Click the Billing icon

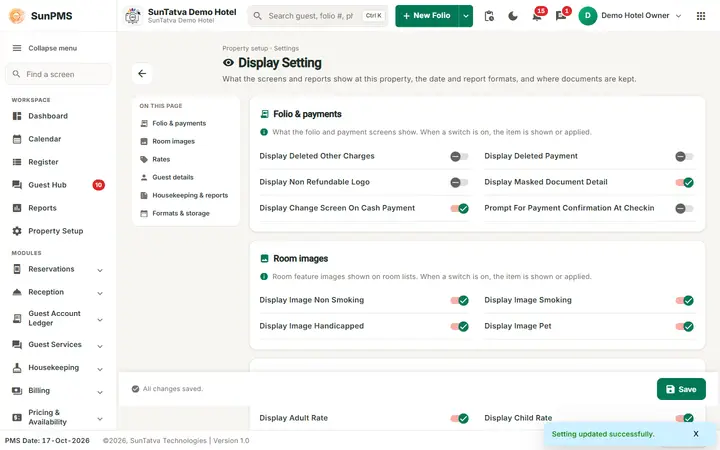click(x=17, y=390)
